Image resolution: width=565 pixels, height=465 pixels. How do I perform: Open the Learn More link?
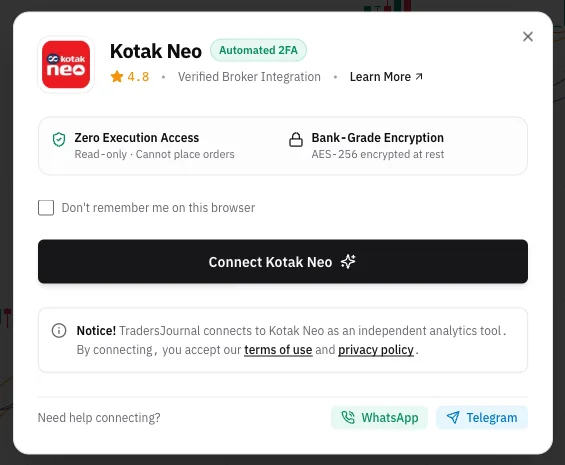(386, 77)
